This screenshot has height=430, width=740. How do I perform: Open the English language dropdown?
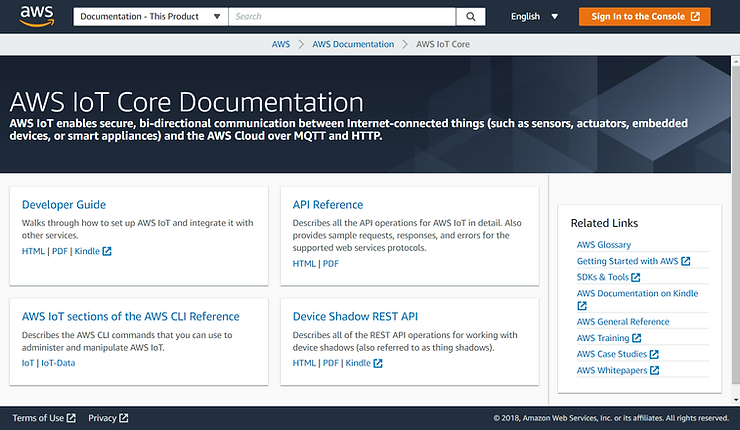pos(534,17)
